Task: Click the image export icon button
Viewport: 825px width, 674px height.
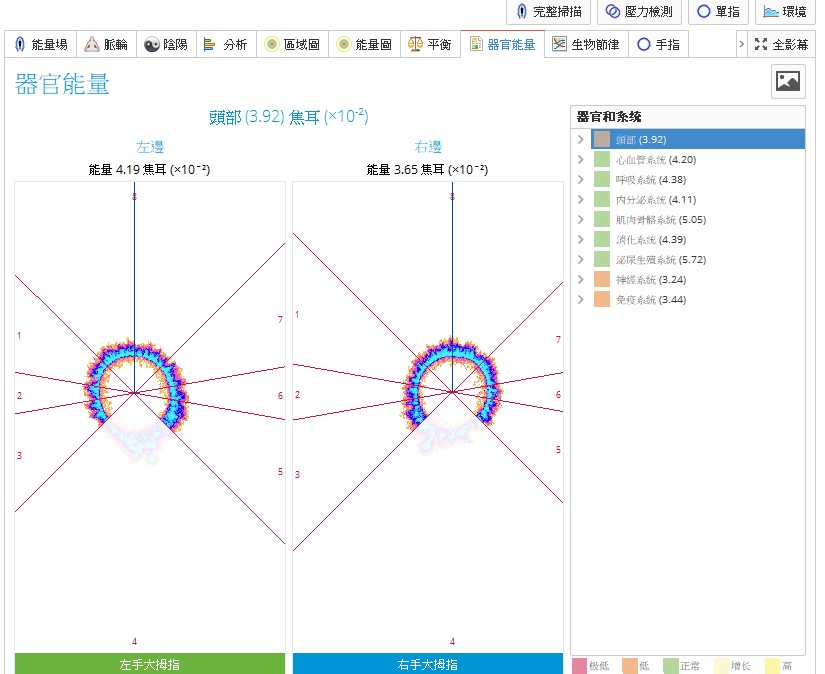Action: tap(788, 81)
